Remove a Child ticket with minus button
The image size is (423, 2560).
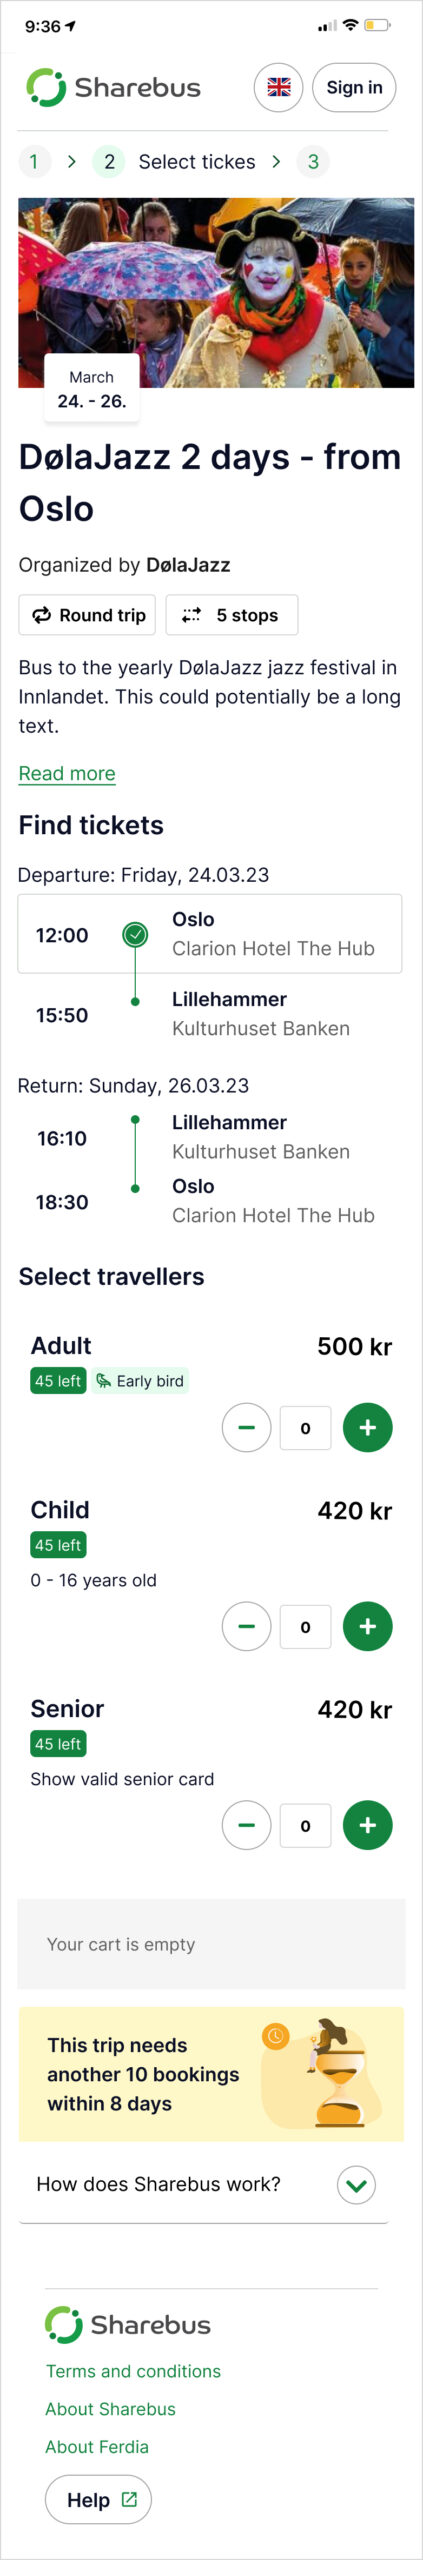(x=247, y=1626)
